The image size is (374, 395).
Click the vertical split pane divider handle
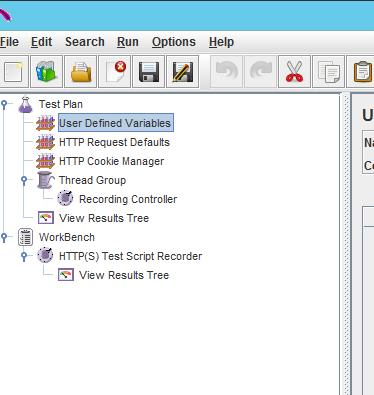(346, 244)
